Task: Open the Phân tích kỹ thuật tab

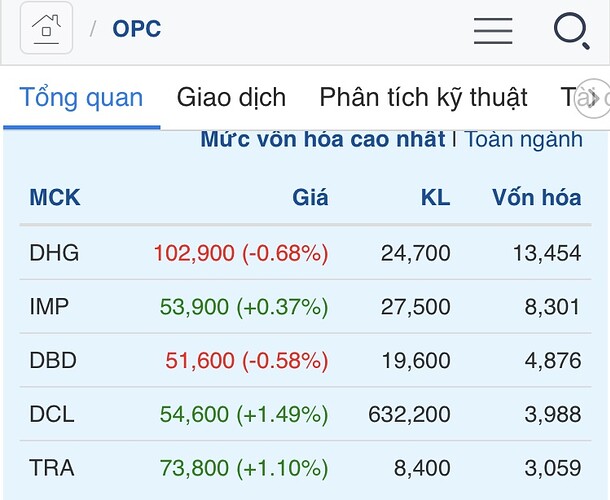Action: (423, 98)
